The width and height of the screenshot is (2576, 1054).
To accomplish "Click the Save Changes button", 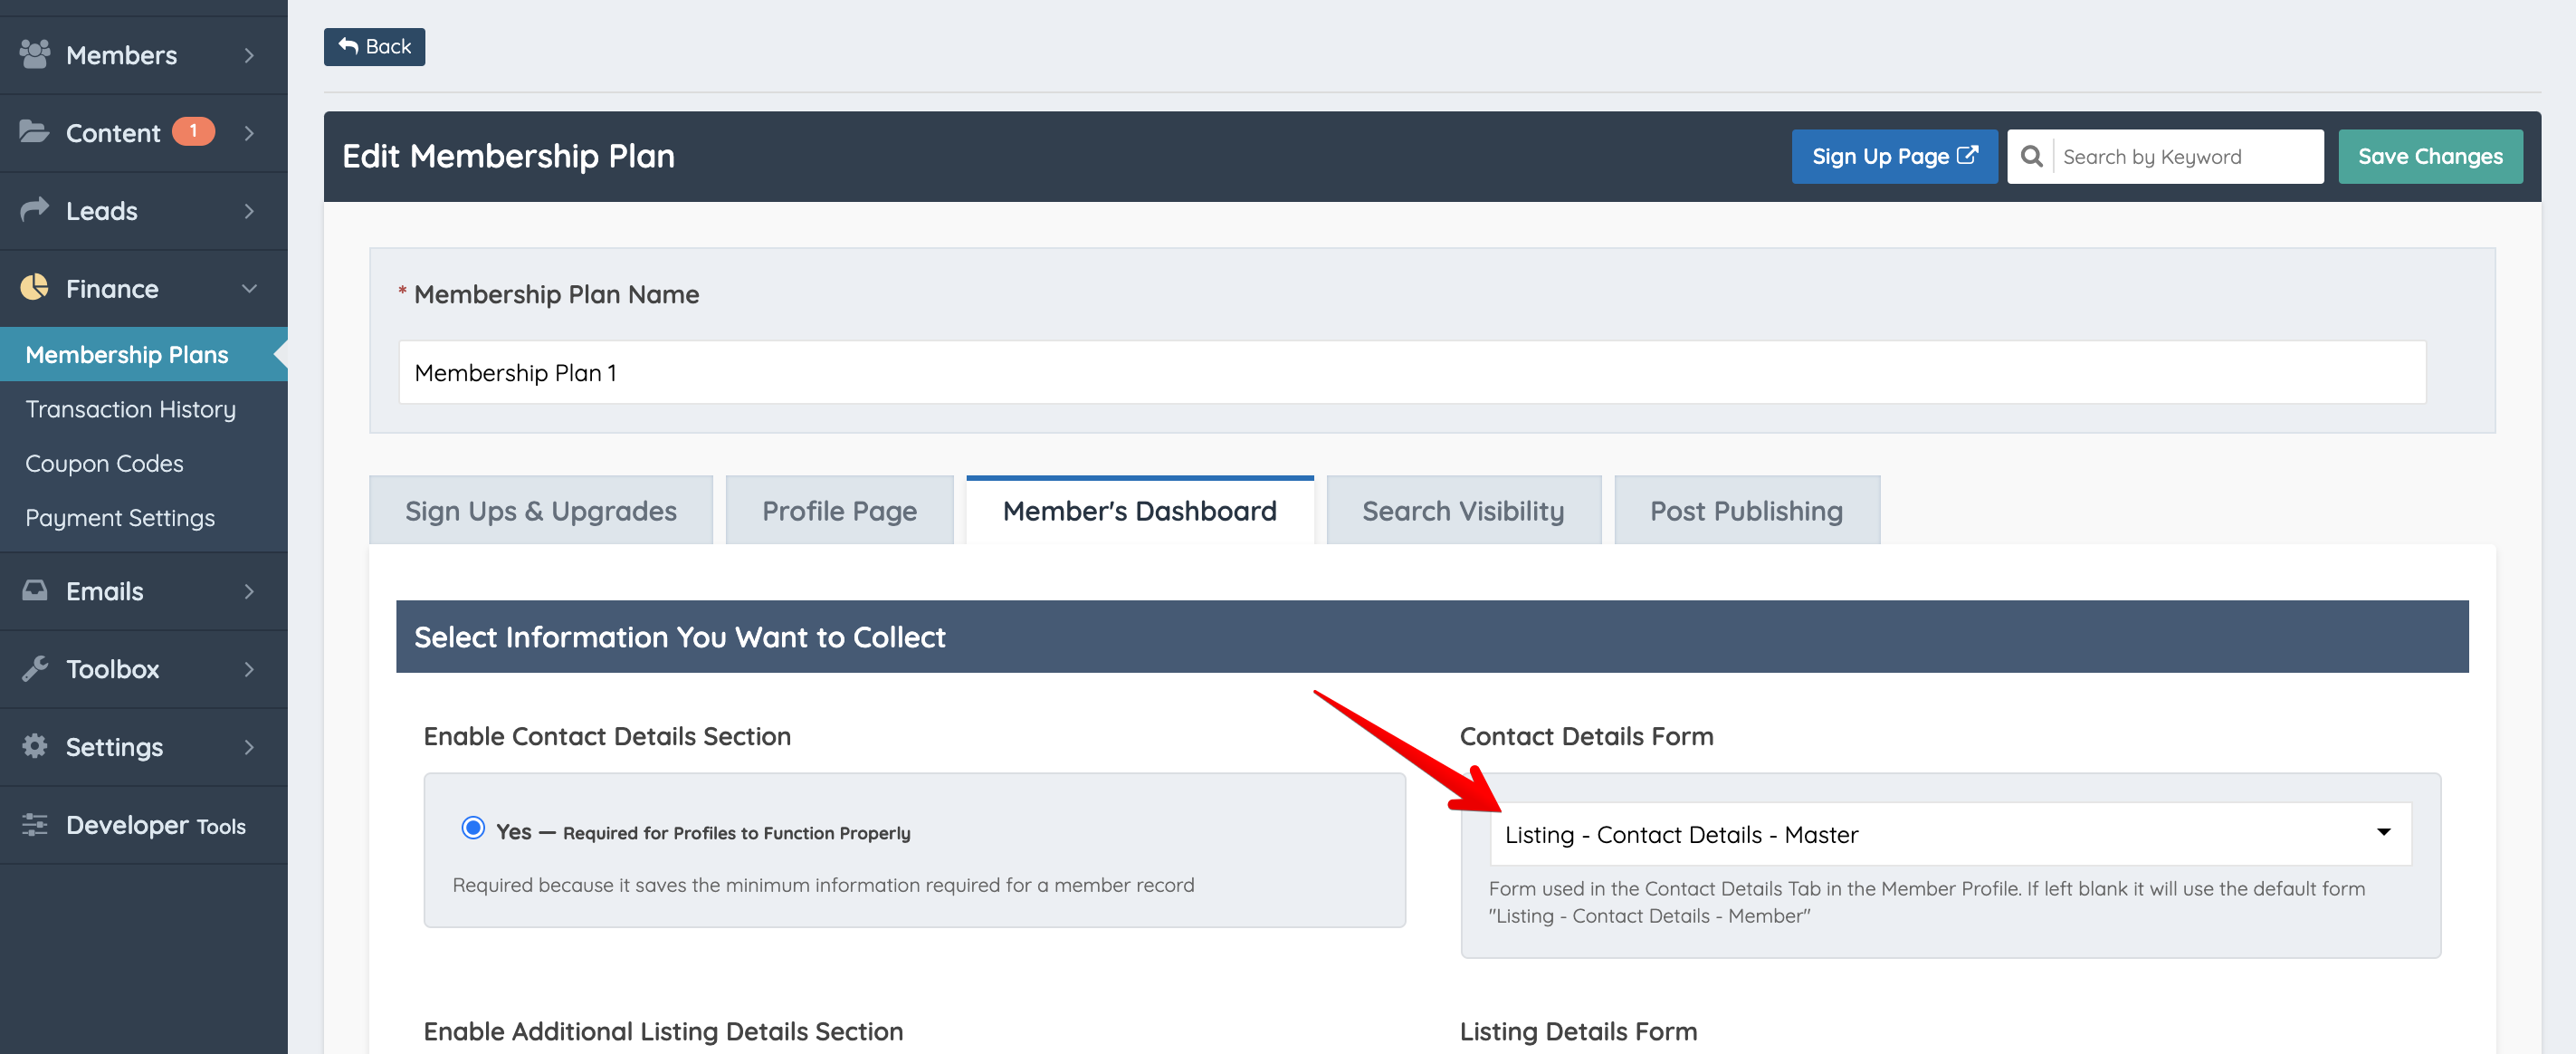I will click(2429, 156).
